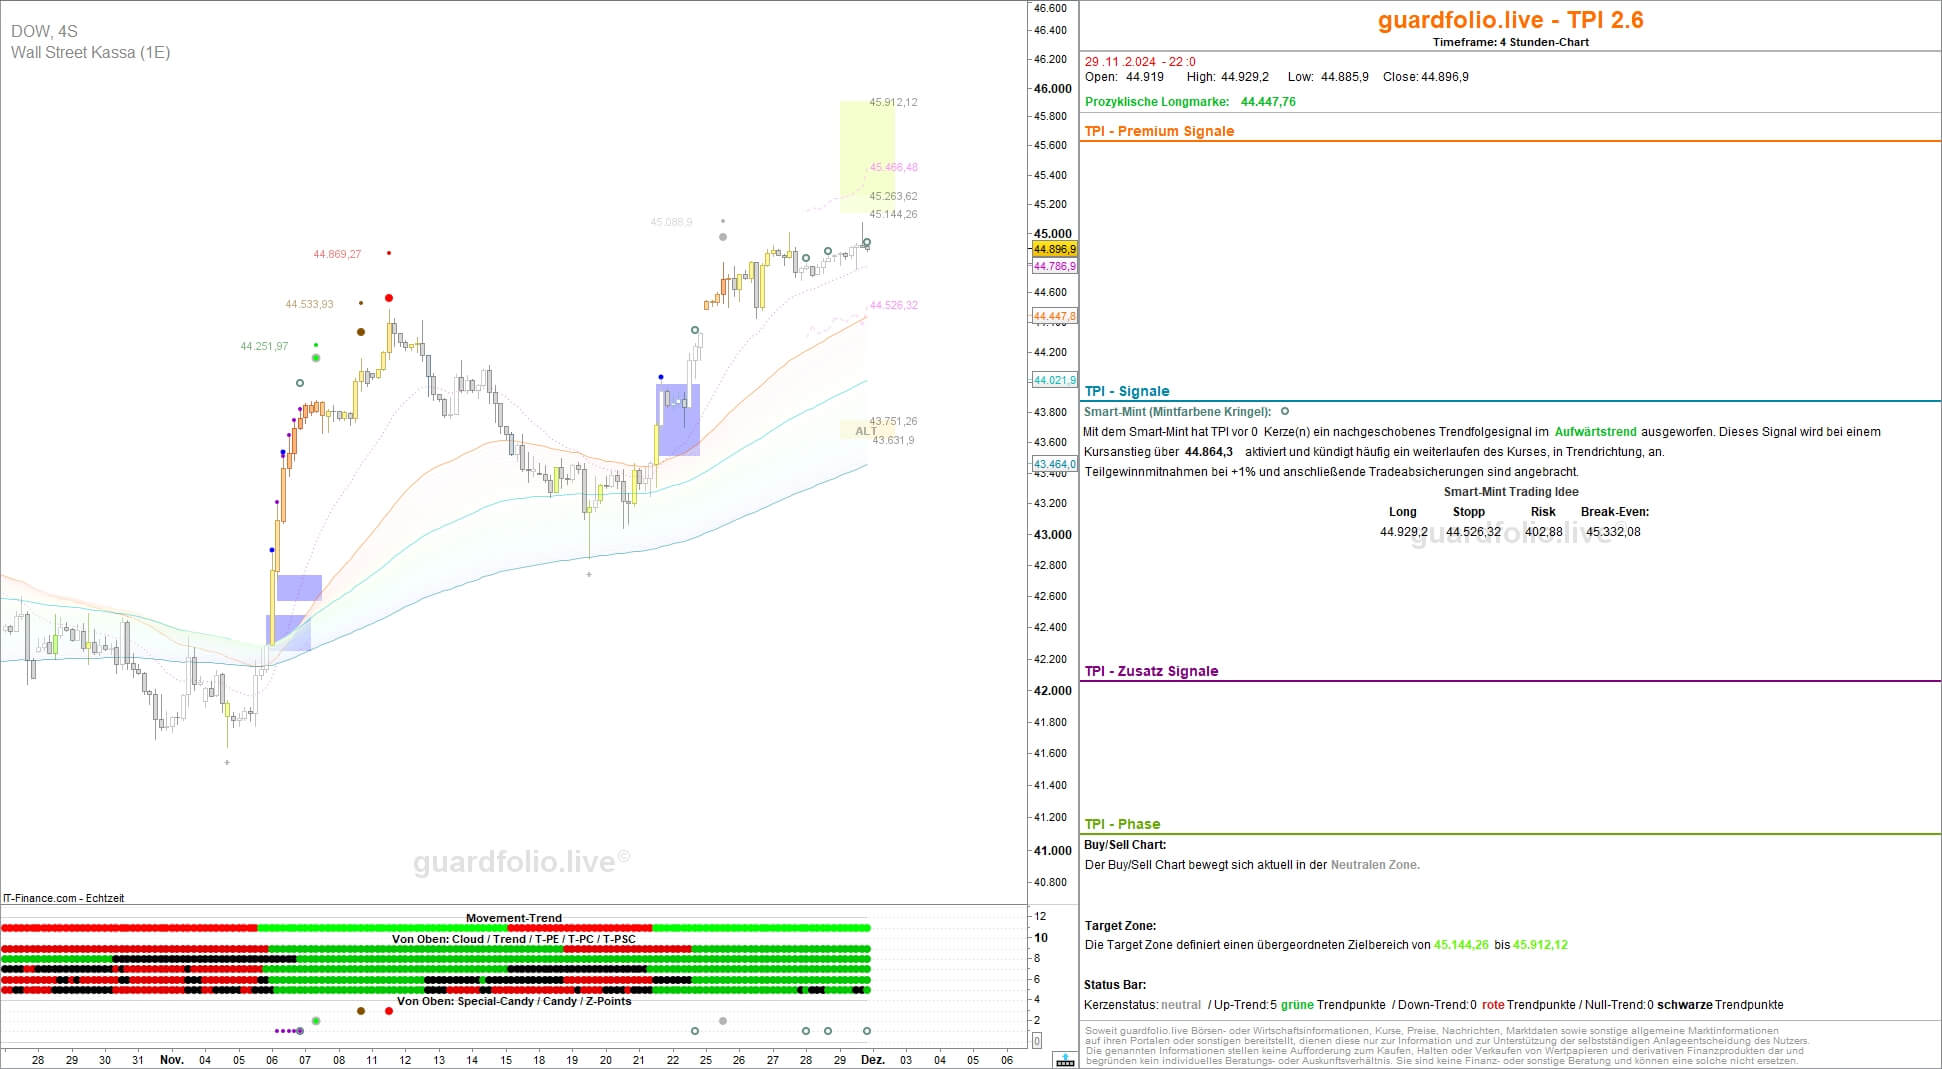The width and height of the screenshot is (1942, 1069).
Task: Click the brown dot in the Special-Candy row
Action: point(361,1011)
